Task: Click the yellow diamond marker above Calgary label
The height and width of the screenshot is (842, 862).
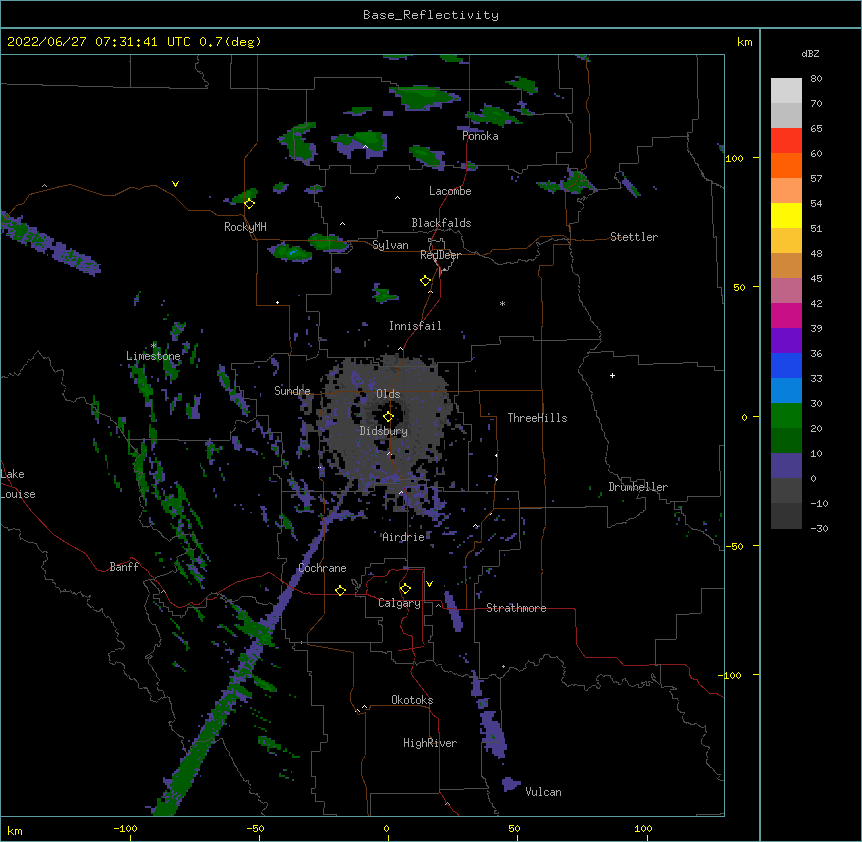Action: (405, 589)
